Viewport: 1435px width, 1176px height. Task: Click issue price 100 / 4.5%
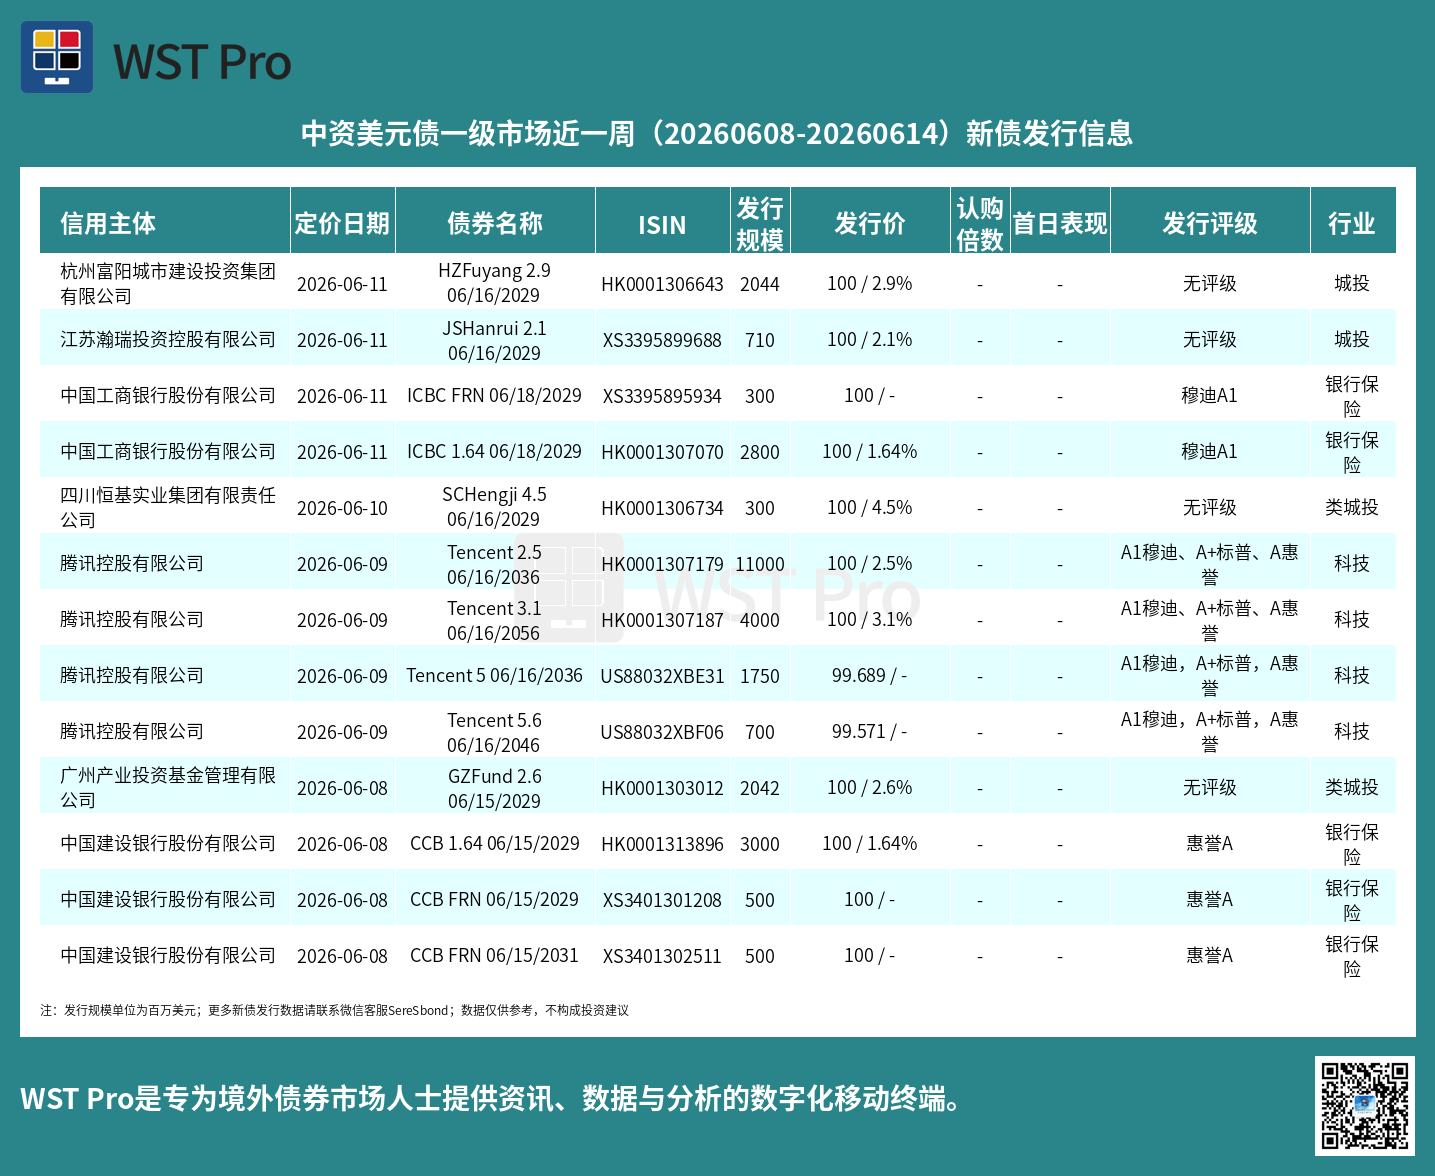coord(870,508)
